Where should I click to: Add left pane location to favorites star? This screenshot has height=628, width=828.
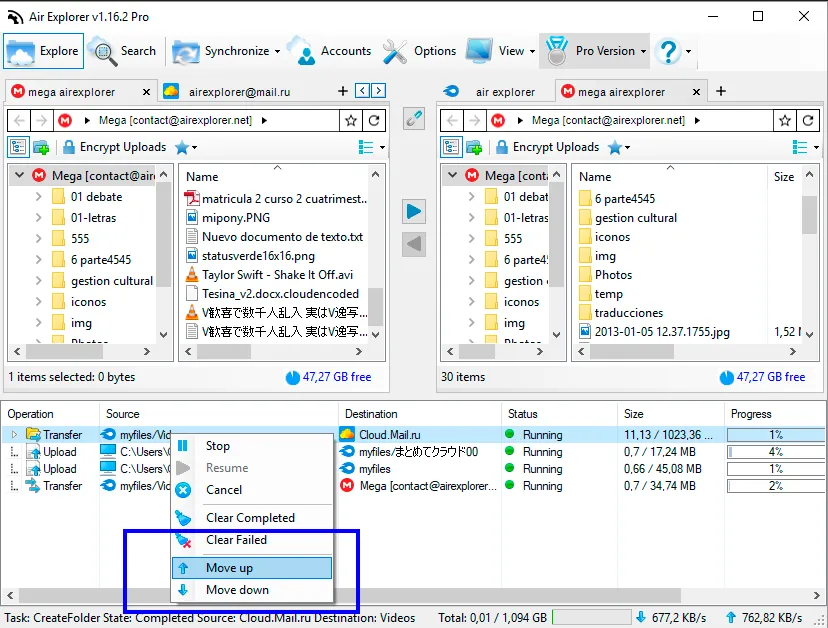pyautogui.click(x=351, y=120)
